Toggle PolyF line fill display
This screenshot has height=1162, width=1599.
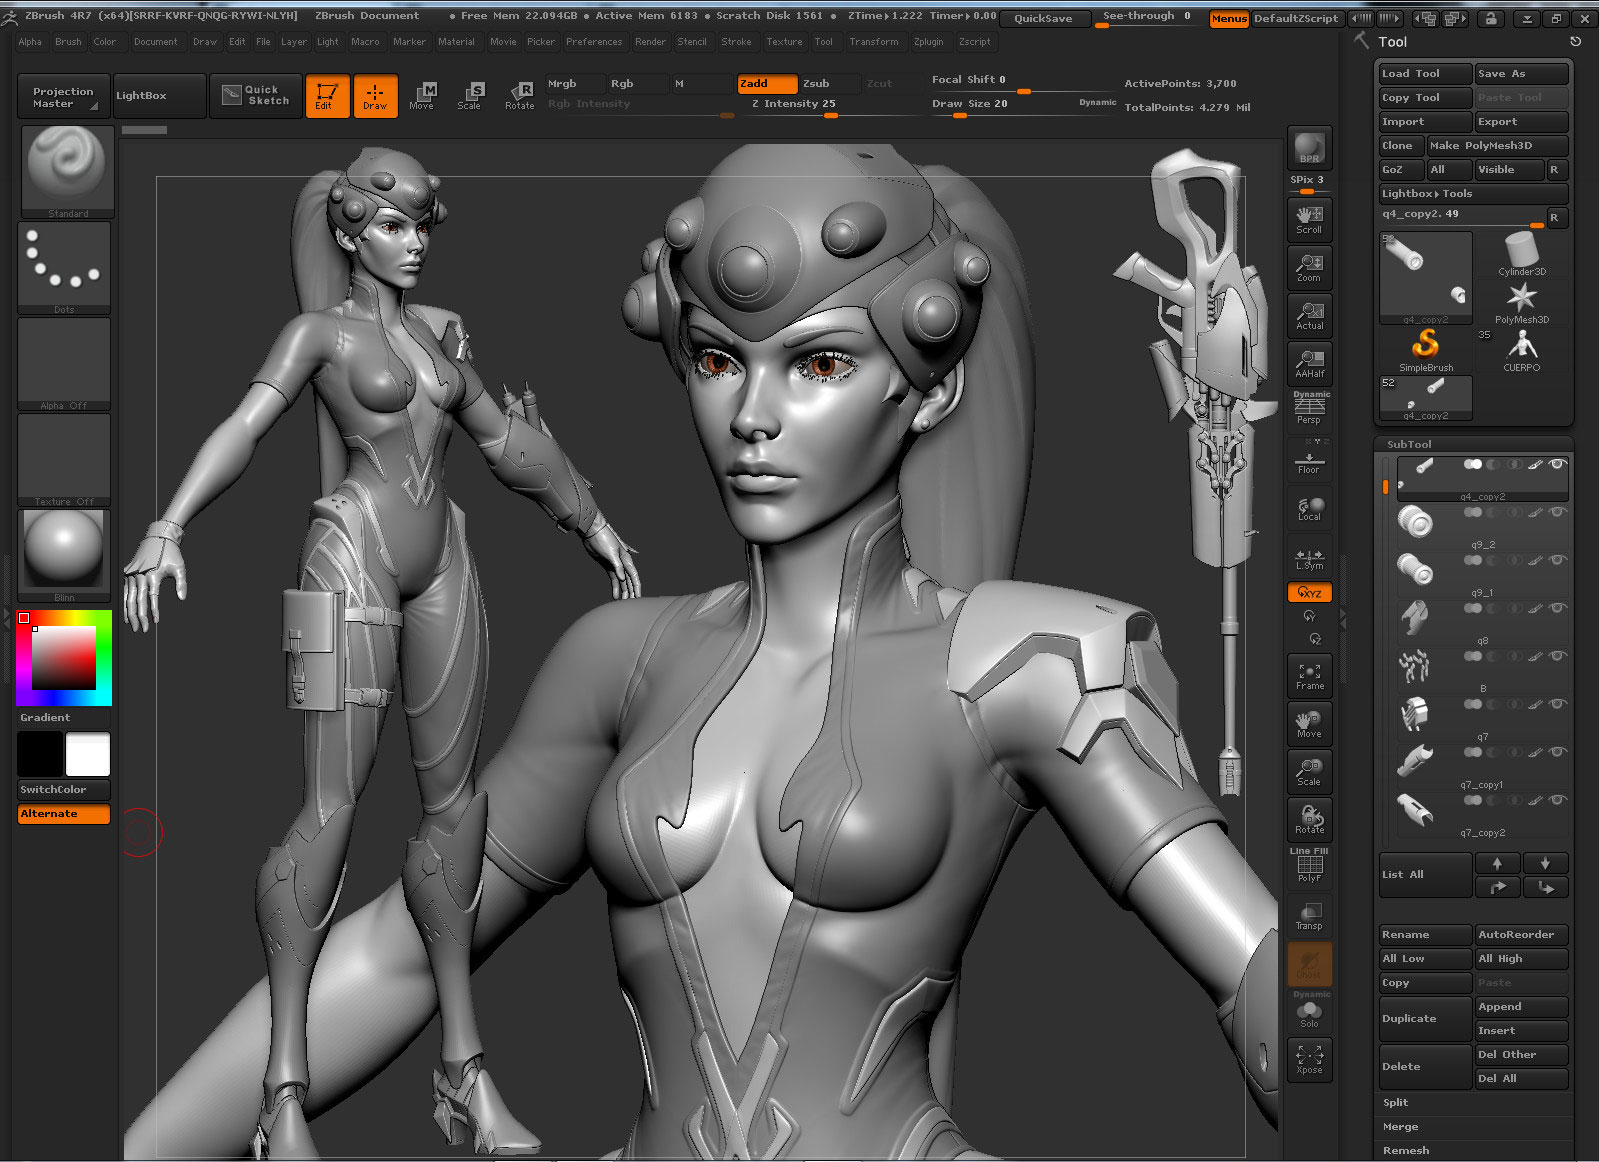click(x=1309, y=866)
